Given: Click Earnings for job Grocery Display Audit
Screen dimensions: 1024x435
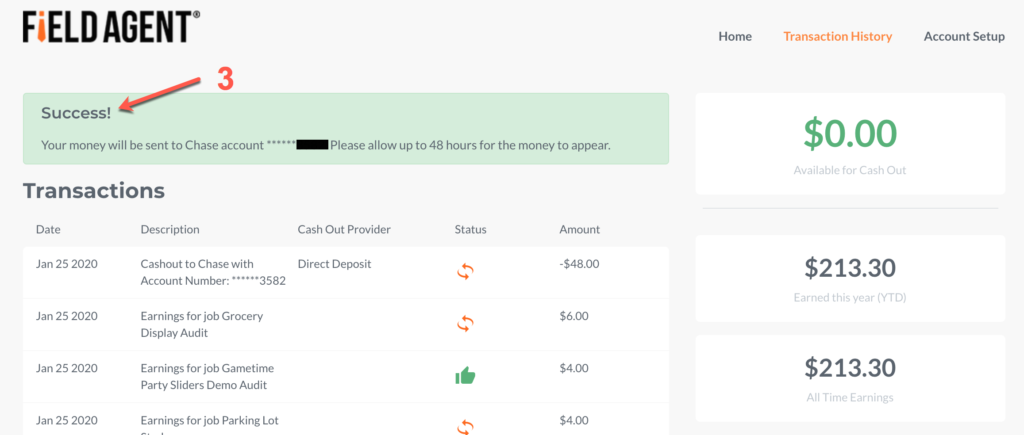Looking at the screenshot, I should (x=202, y=324).
